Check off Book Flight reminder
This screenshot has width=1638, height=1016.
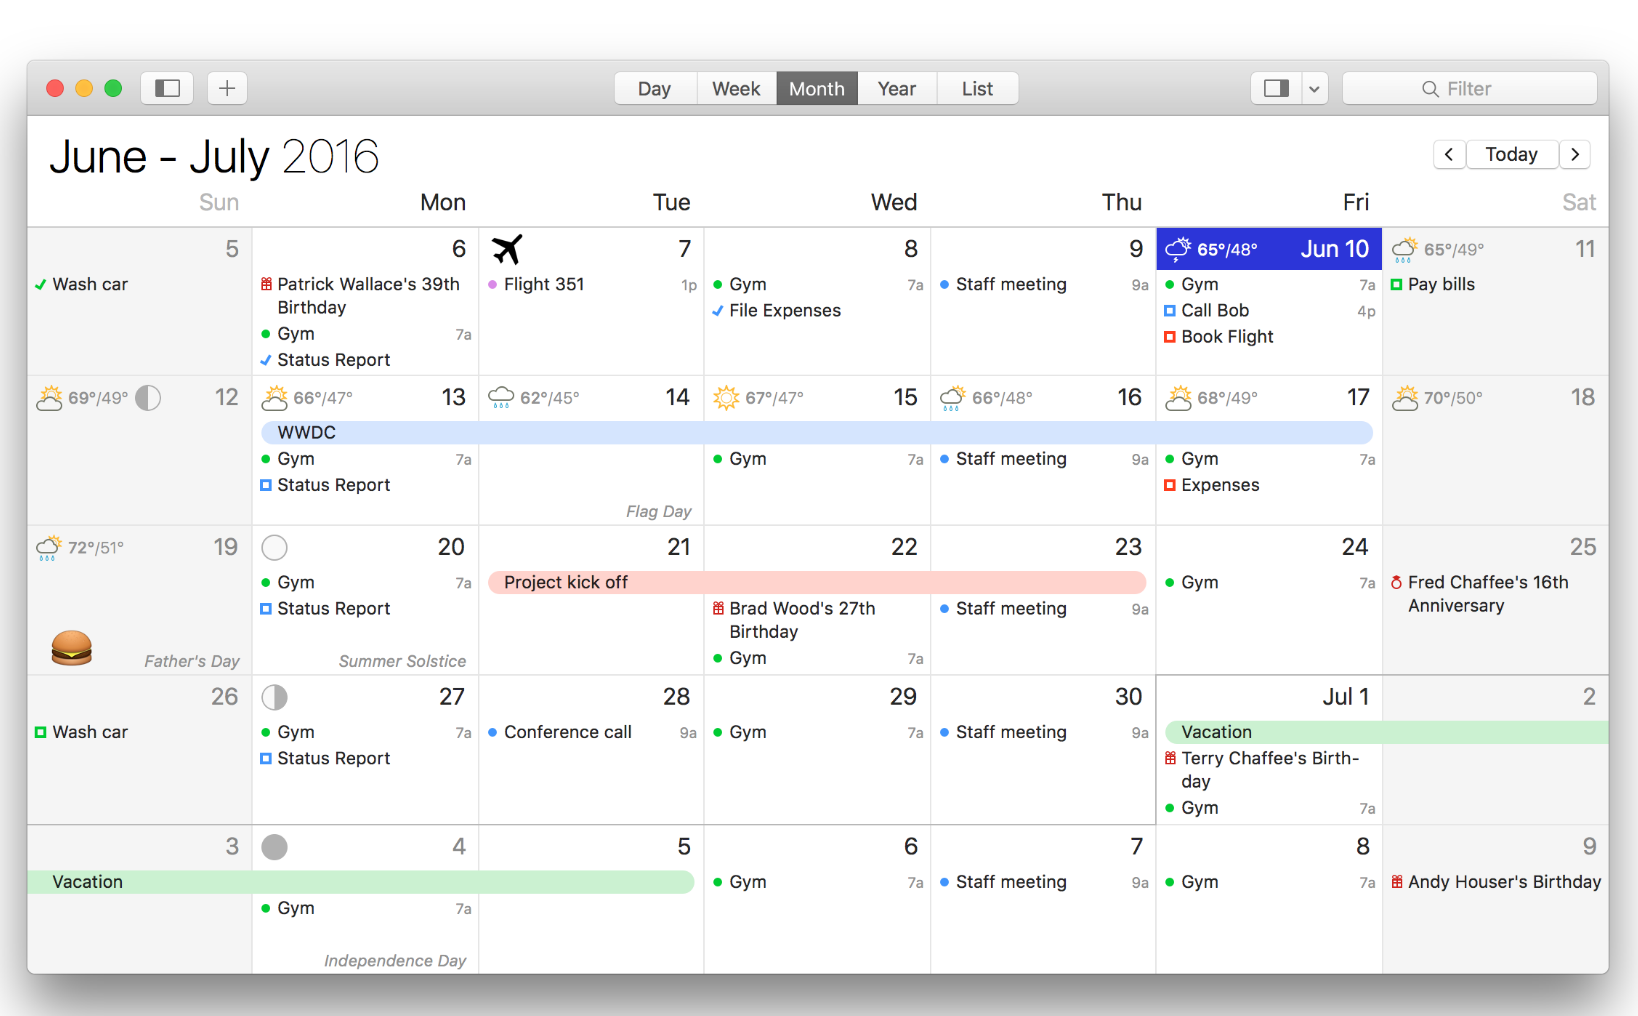tap(1170, 337)
